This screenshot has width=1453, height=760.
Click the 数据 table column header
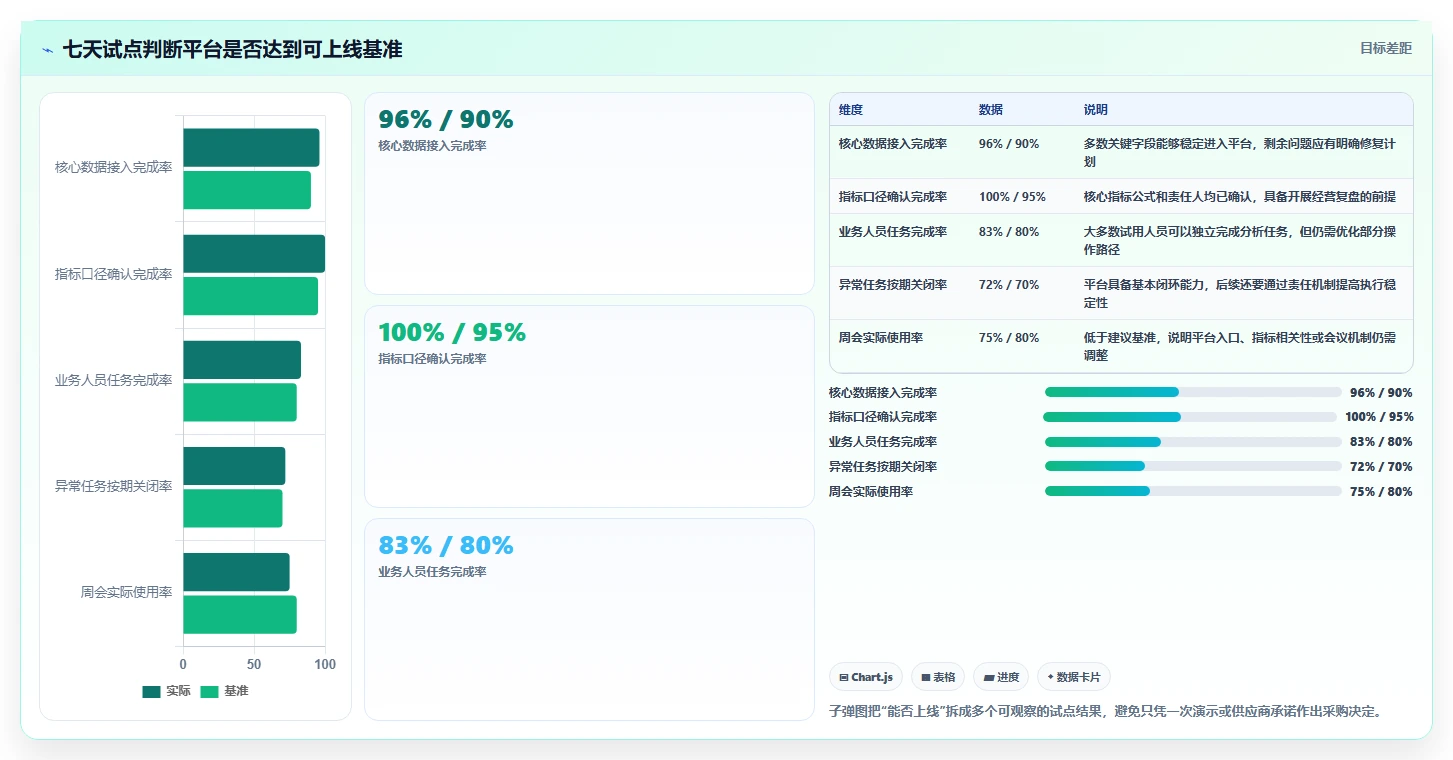991,109
